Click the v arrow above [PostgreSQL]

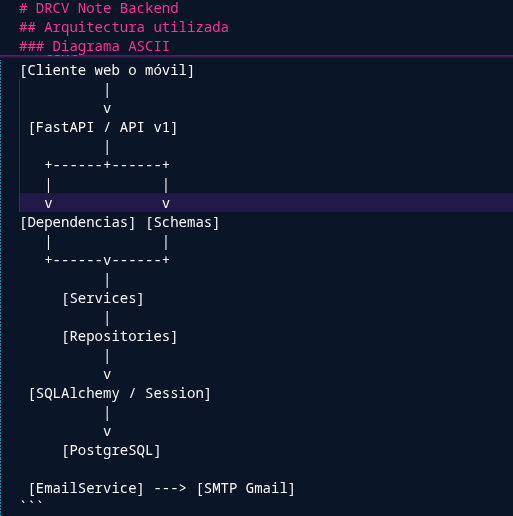107,432
